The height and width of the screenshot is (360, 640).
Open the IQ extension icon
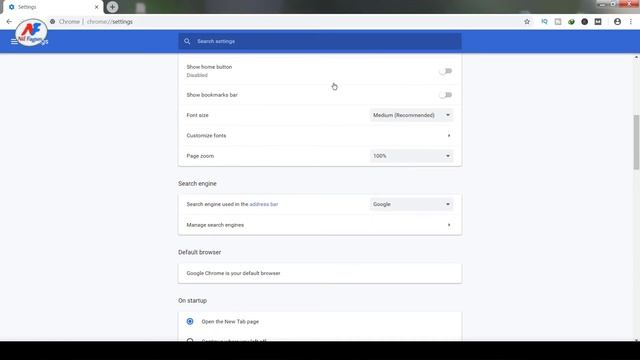pyautogui.click(x=544, y=22)
